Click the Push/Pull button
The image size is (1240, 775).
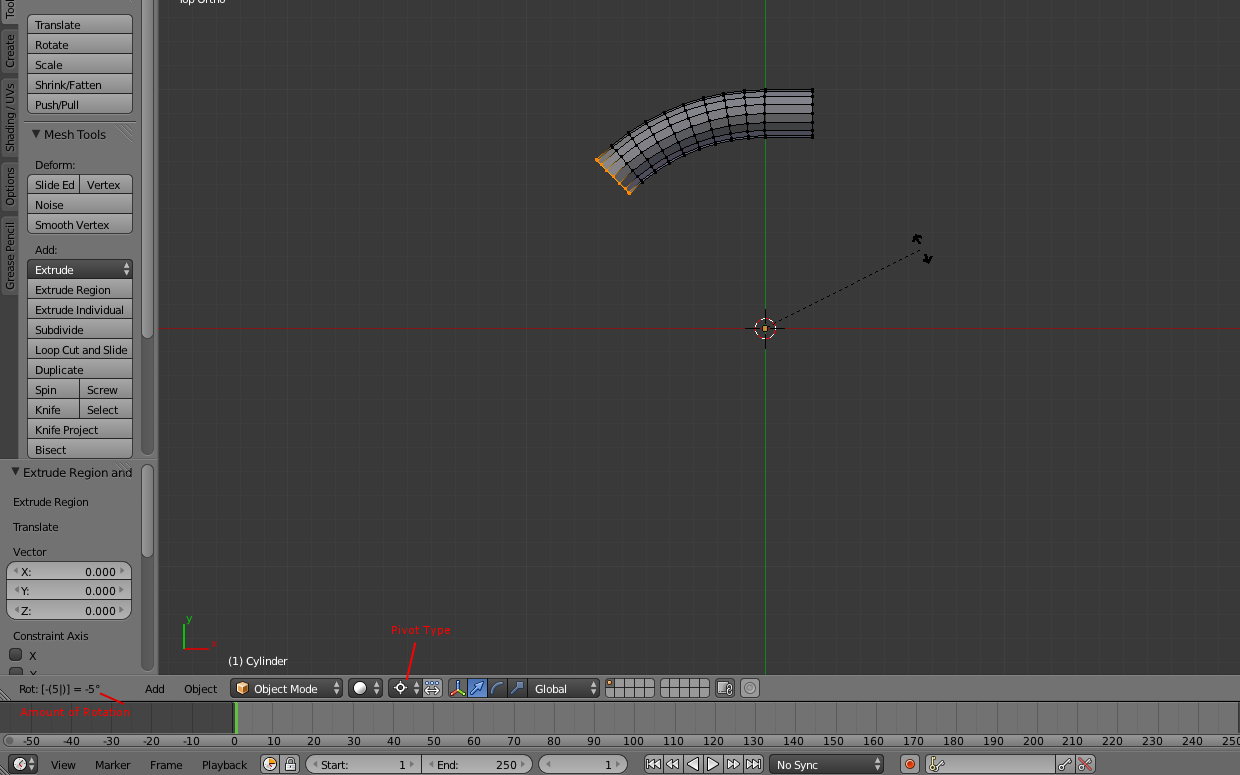[x=80, y=104]
